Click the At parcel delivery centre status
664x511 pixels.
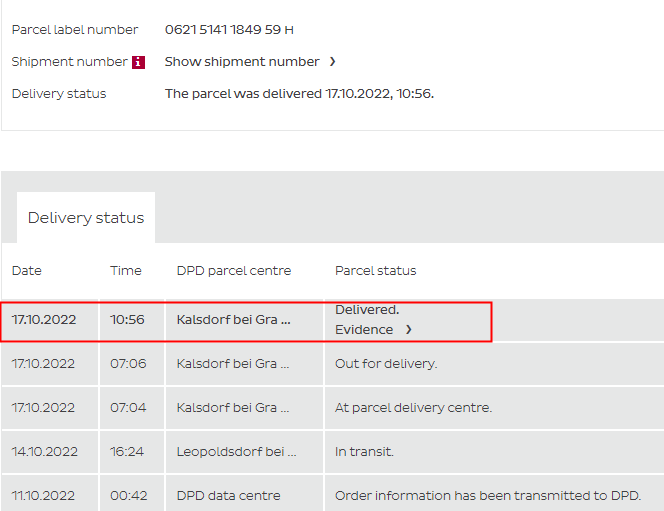413,408
